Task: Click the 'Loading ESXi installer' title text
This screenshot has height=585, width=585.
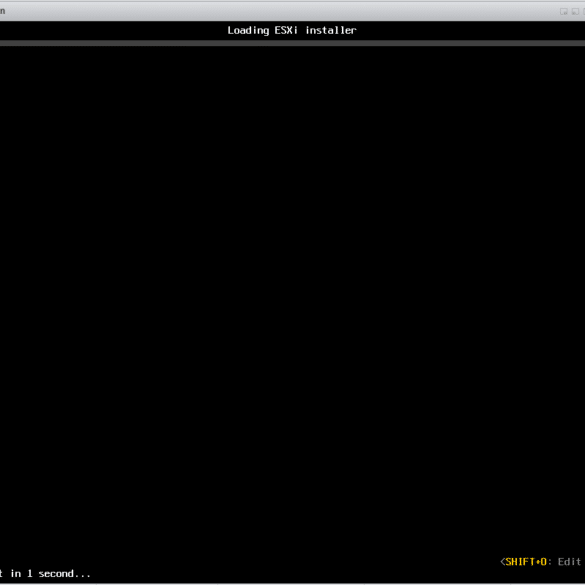Action: 292,30
